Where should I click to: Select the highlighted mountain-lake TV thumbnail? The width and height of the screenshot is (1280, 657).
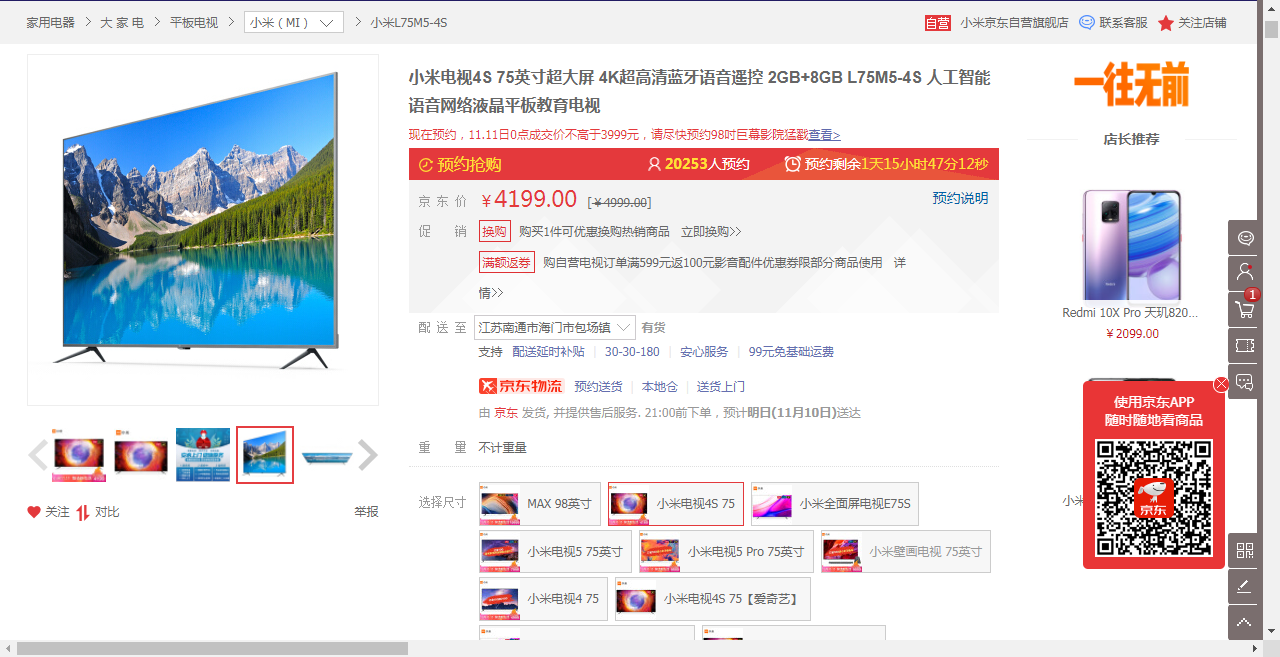pos(265,455)
